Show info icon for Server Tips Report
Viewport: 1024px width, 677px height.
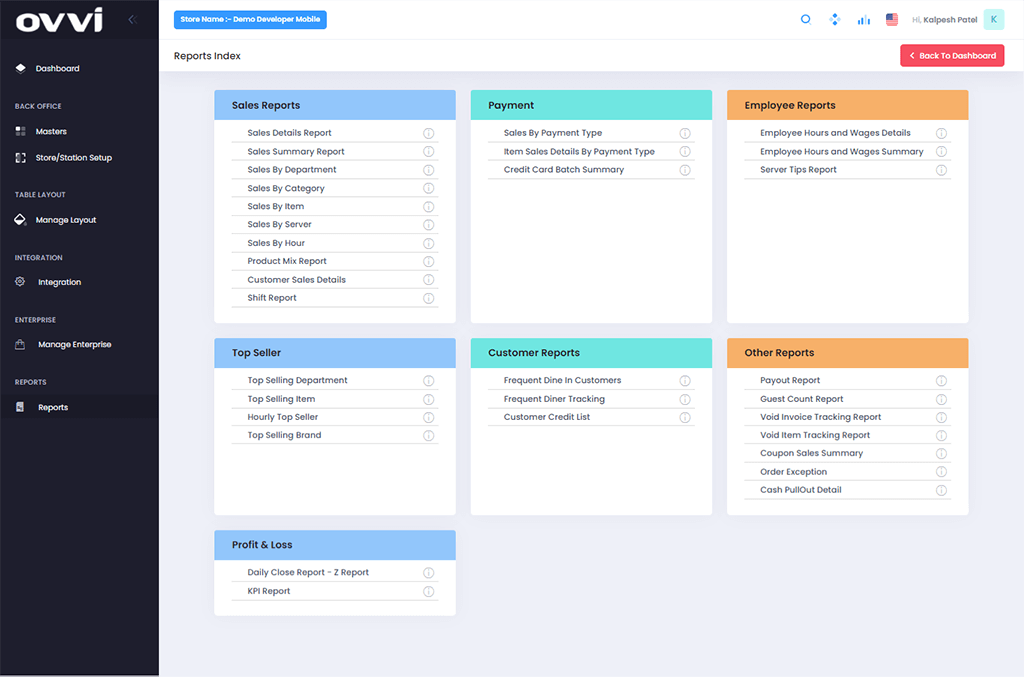pyautogui.click(x=941, y=170)
